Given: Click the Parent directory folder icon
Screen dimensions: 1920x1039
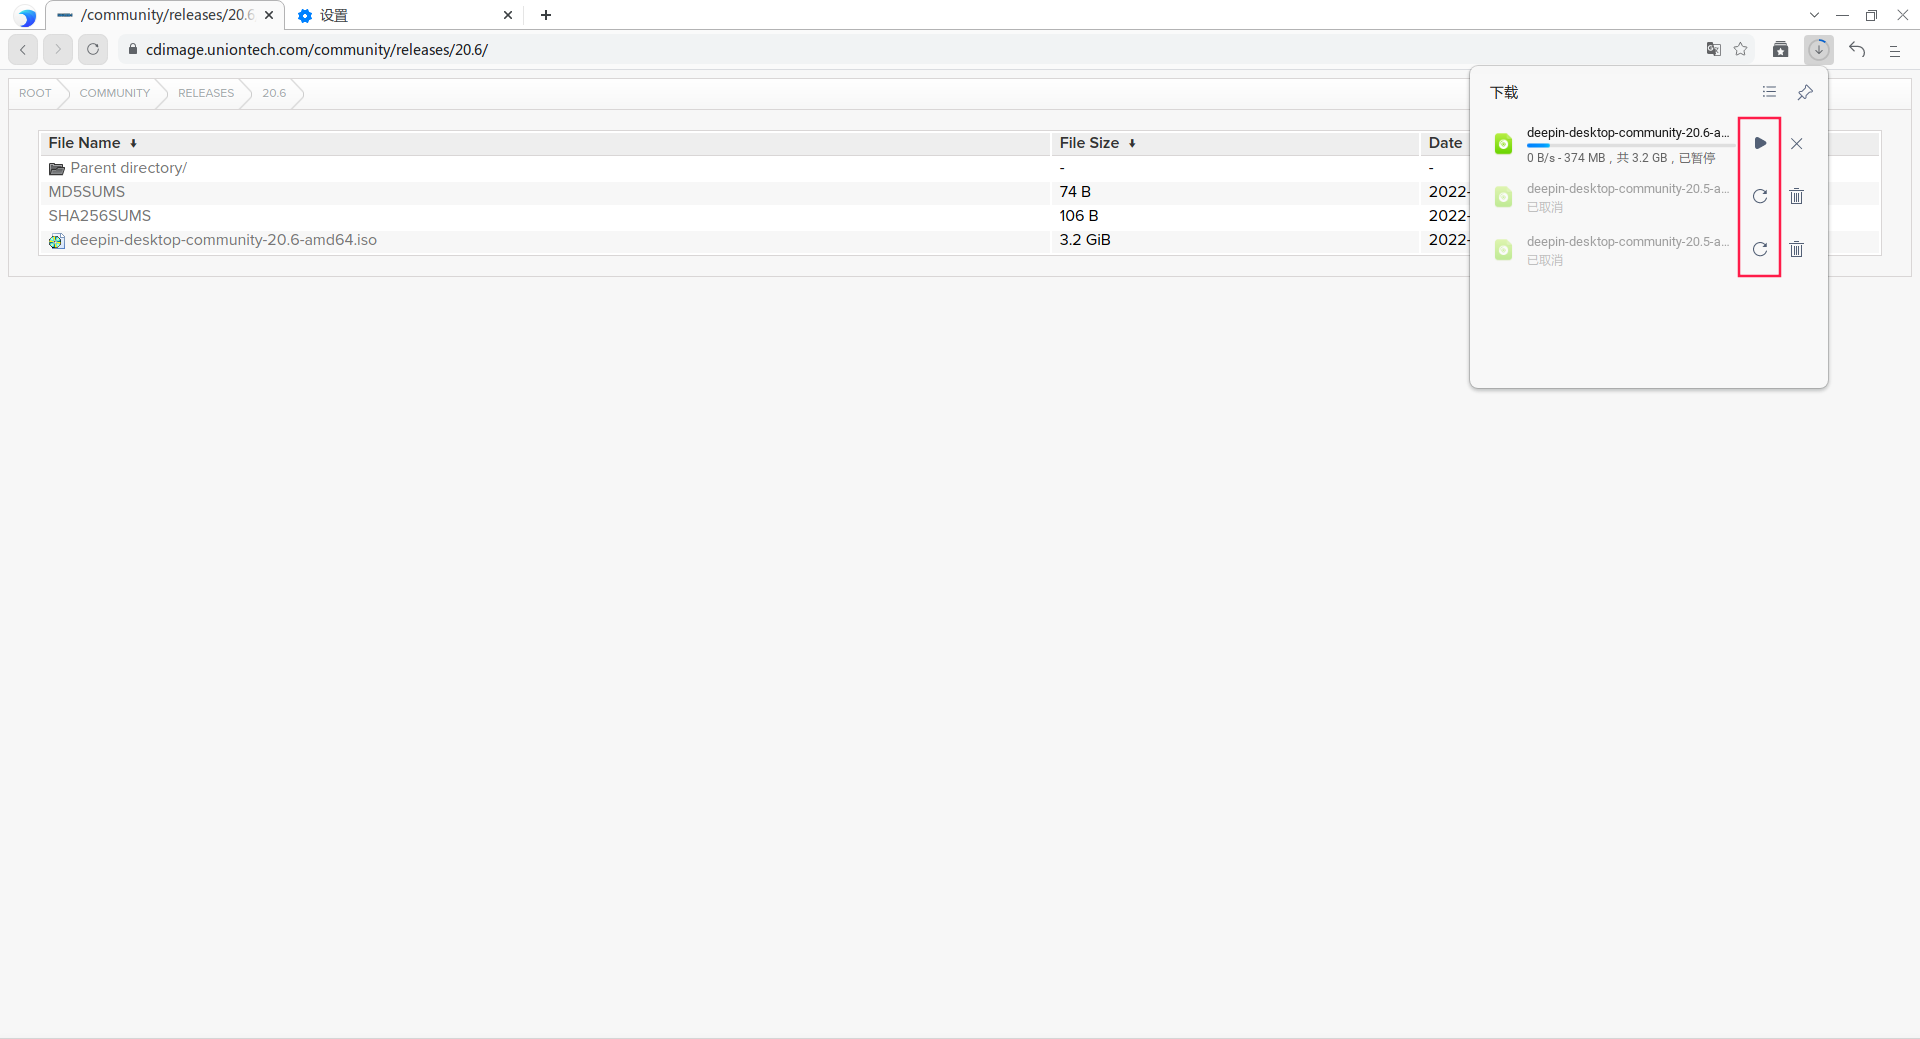Looking at the screenshot, I should [57, 169].
